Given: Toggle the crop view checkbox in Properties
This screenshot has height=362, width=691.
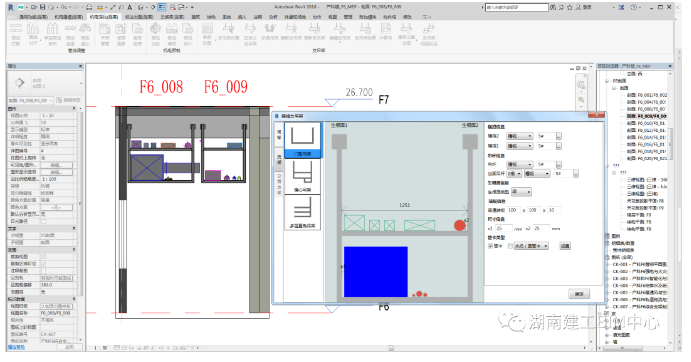Looking at the screenshot, I should point(43,257).
